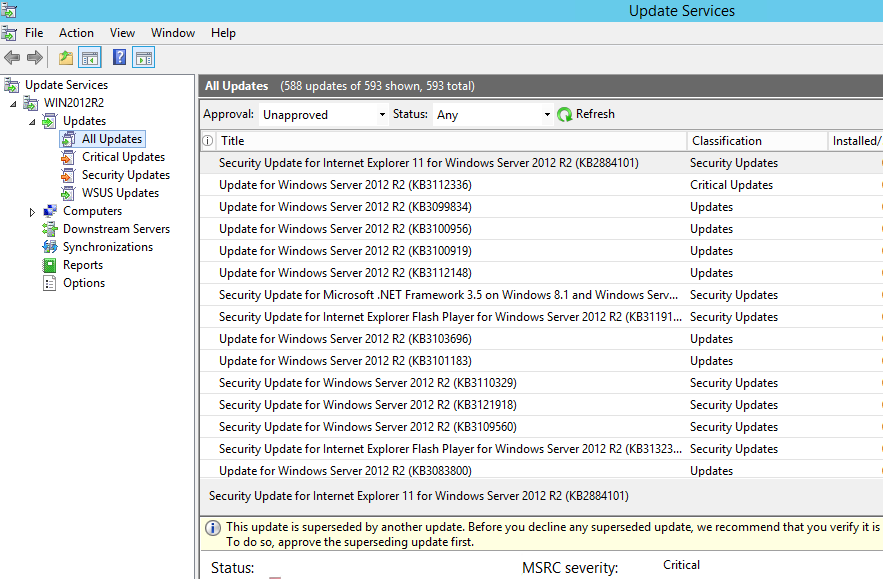Click the Options list icon
Viewport: 883px width, 579px height.
(50, 283)
